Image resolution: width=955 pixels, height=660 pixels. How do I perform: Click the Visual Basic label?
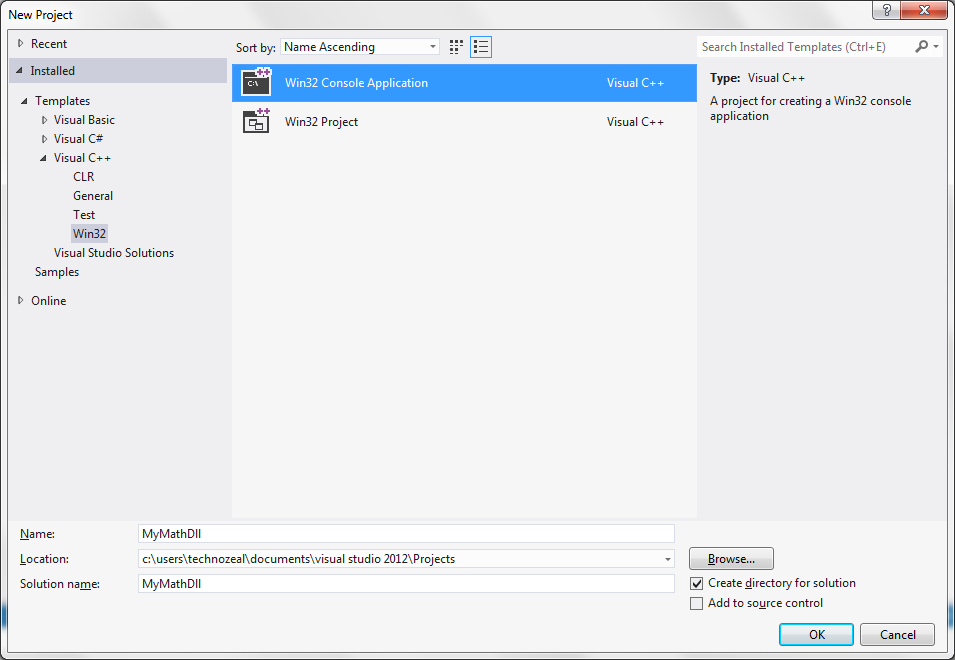tap(84, 120)
